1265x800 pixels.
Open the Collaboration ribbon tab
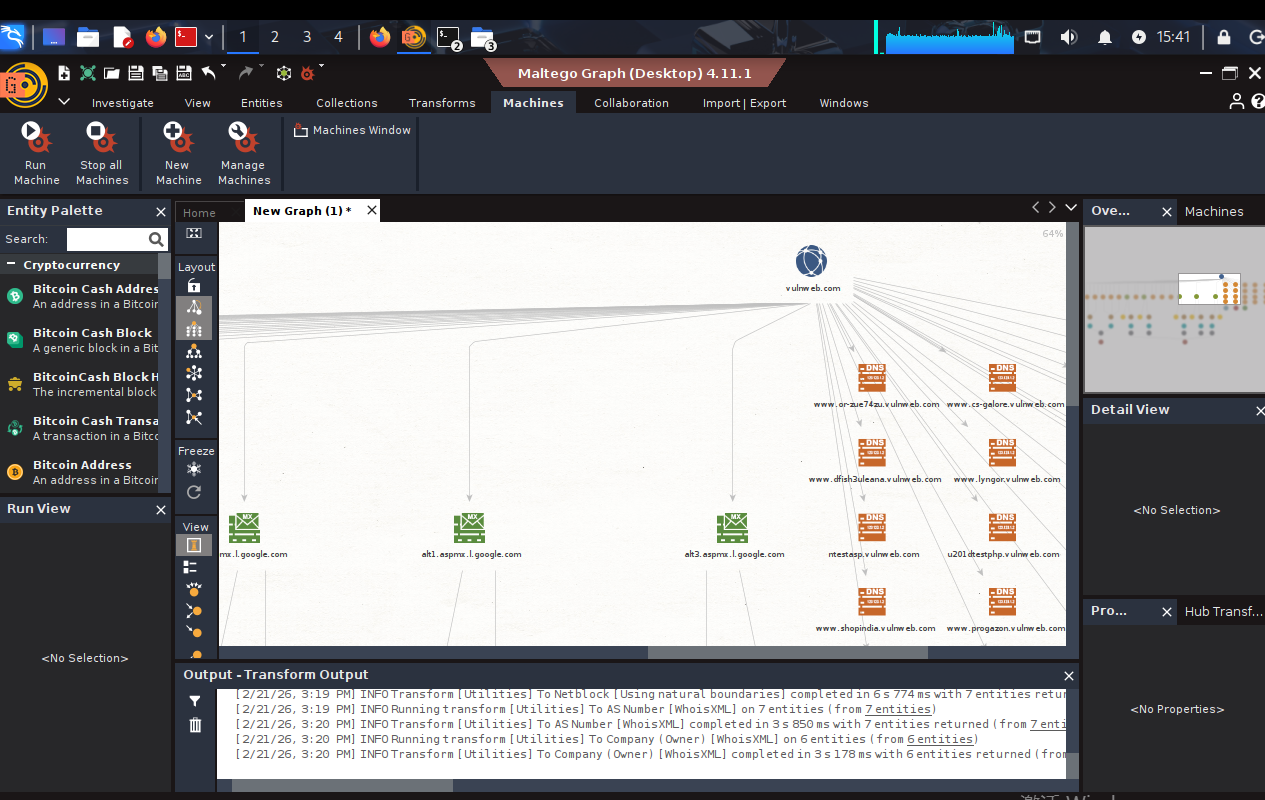(x=631, y=103)
